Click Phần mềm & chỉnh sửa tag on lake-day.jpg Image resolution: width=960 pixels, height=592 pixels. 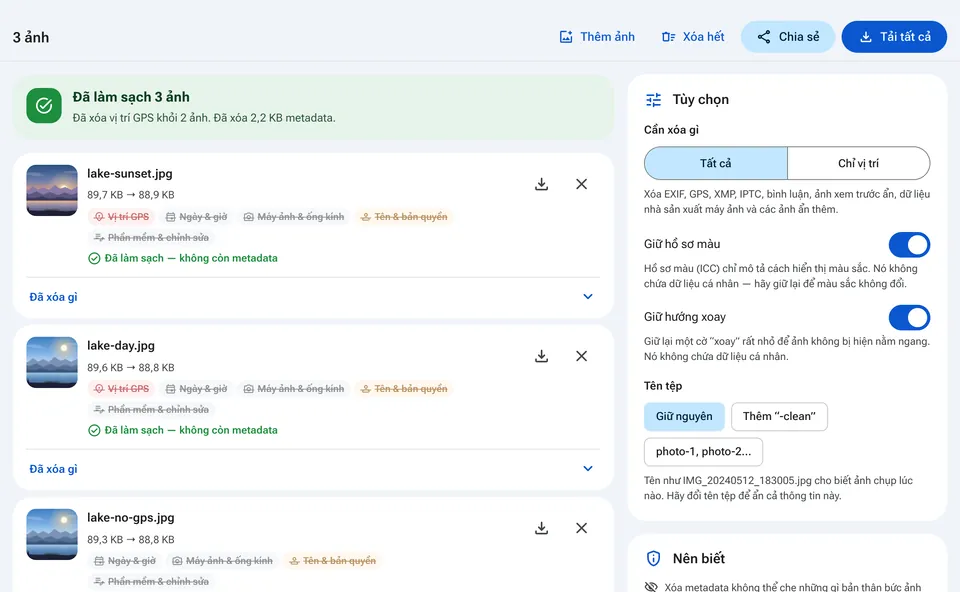[x=151, y=410]
